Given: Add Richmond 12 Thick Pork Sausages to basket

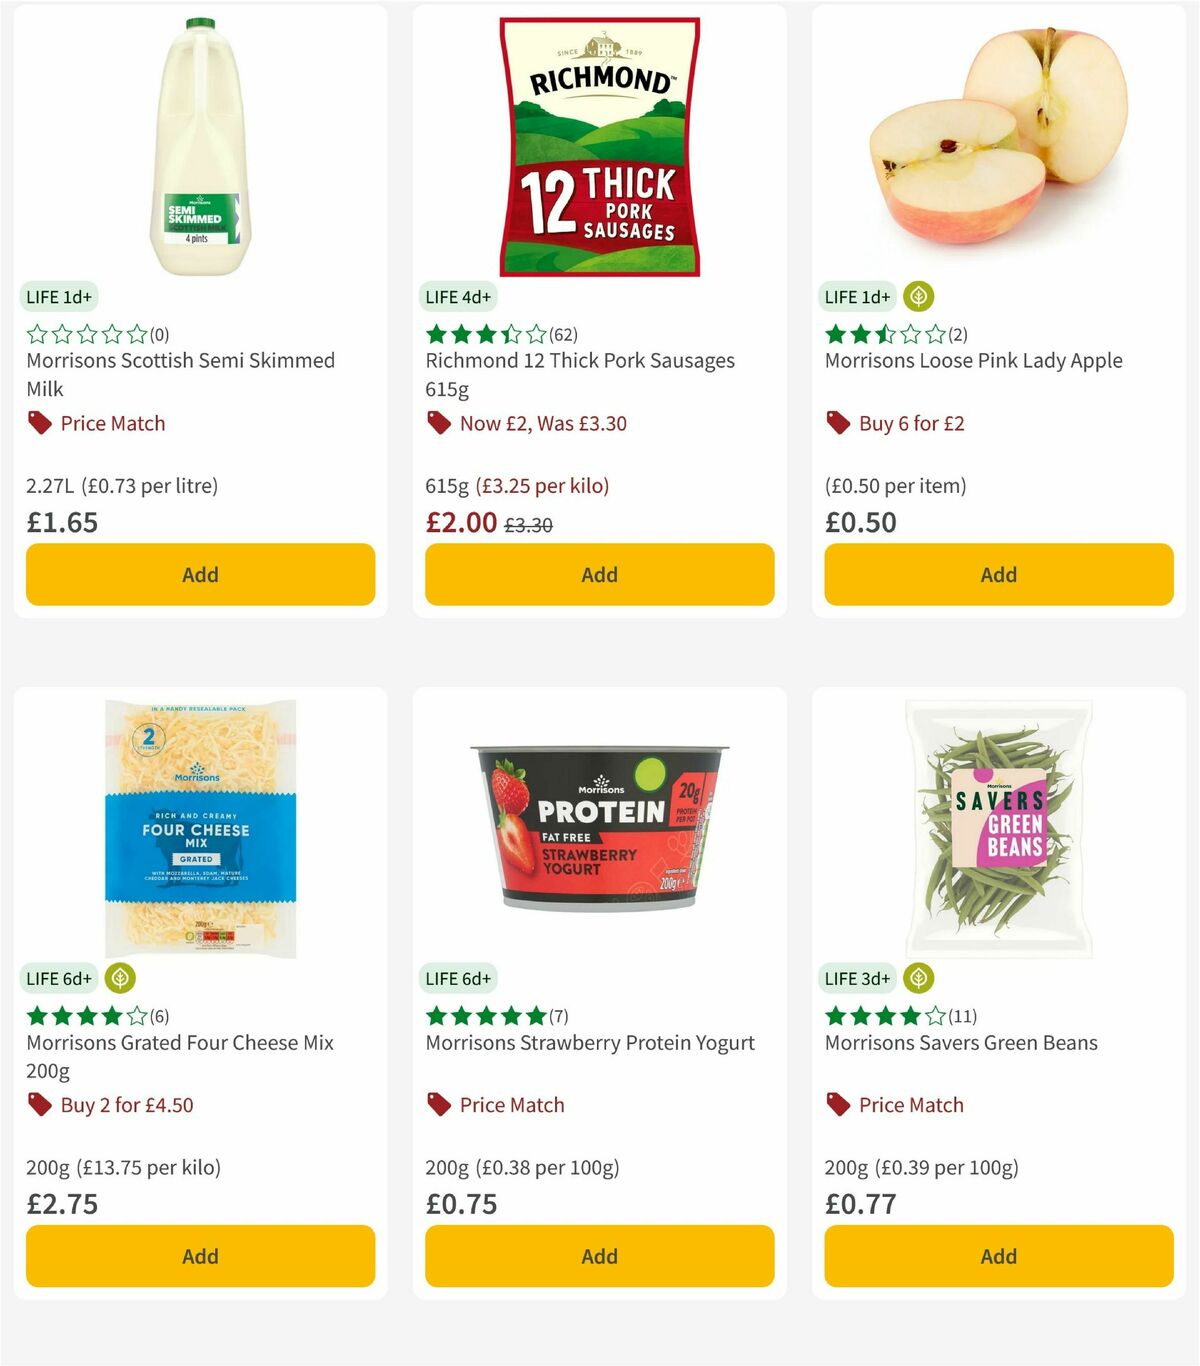Looking at the screenshot, I should click(598, 574).
